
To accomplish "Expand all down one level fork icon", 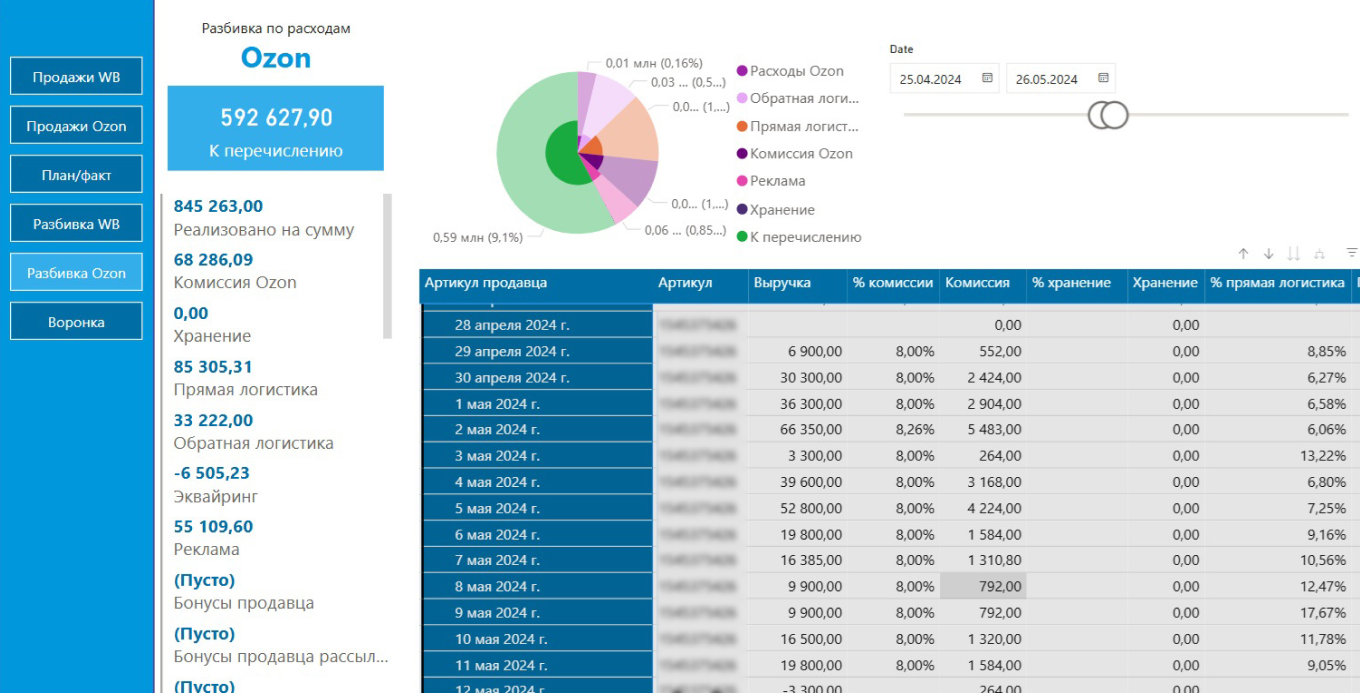I will [1319, 254].
